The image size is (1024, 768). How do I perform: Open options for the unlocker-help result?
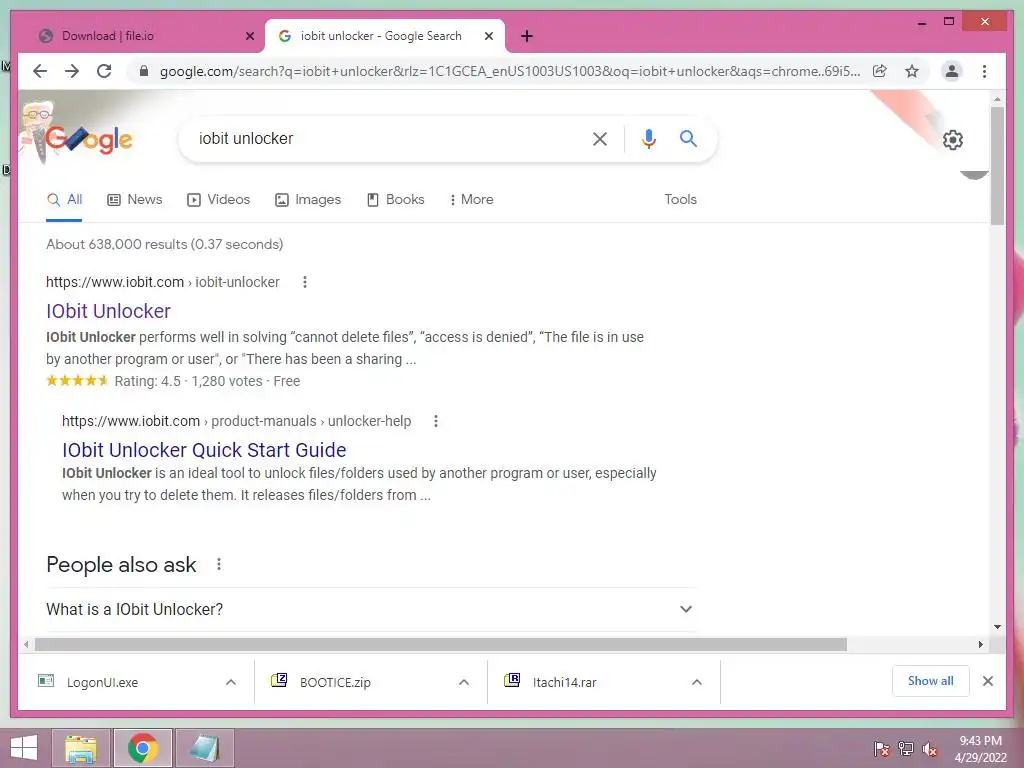[x=436, y=421]
